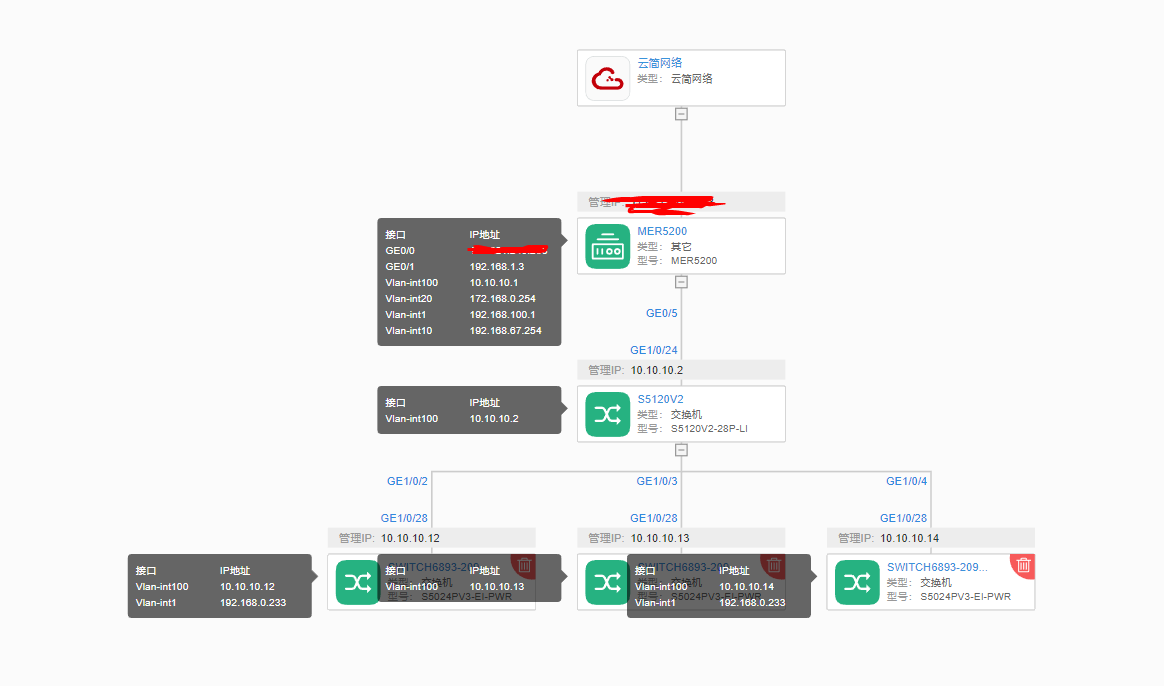Click GE1/0/28 label above the 10.10.10.13 switch
This screenshot has height=686, width=1164.
[x=654, y=518]
